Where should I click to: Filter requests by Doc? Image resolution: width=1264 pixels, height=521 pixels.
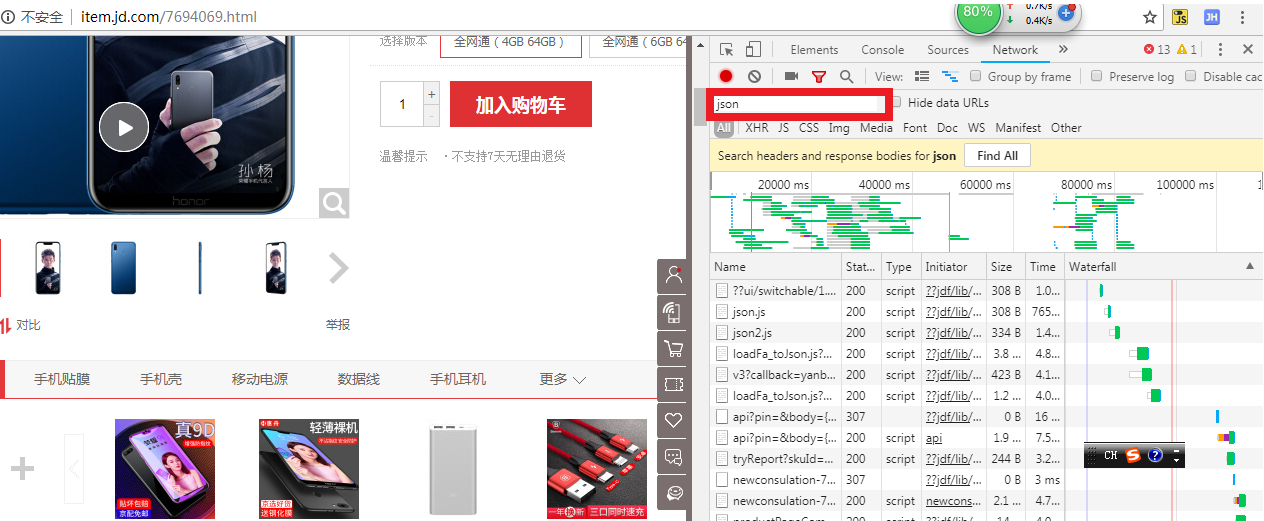coord(948,128)
